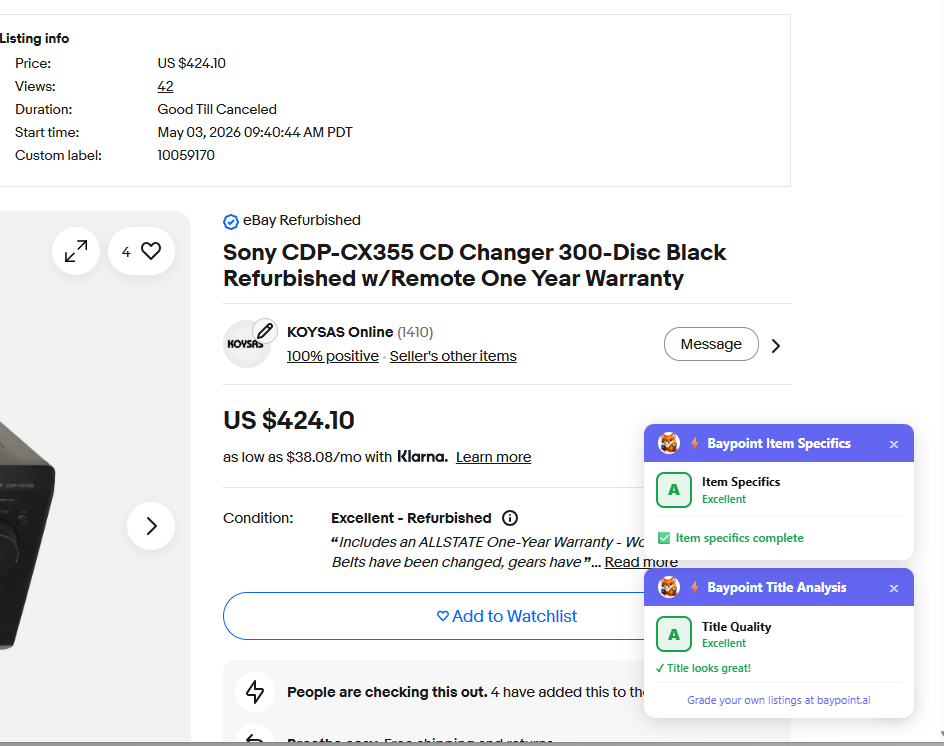
Task: Close the Baypoint Item Specifics panel
Action: point(894,444)
